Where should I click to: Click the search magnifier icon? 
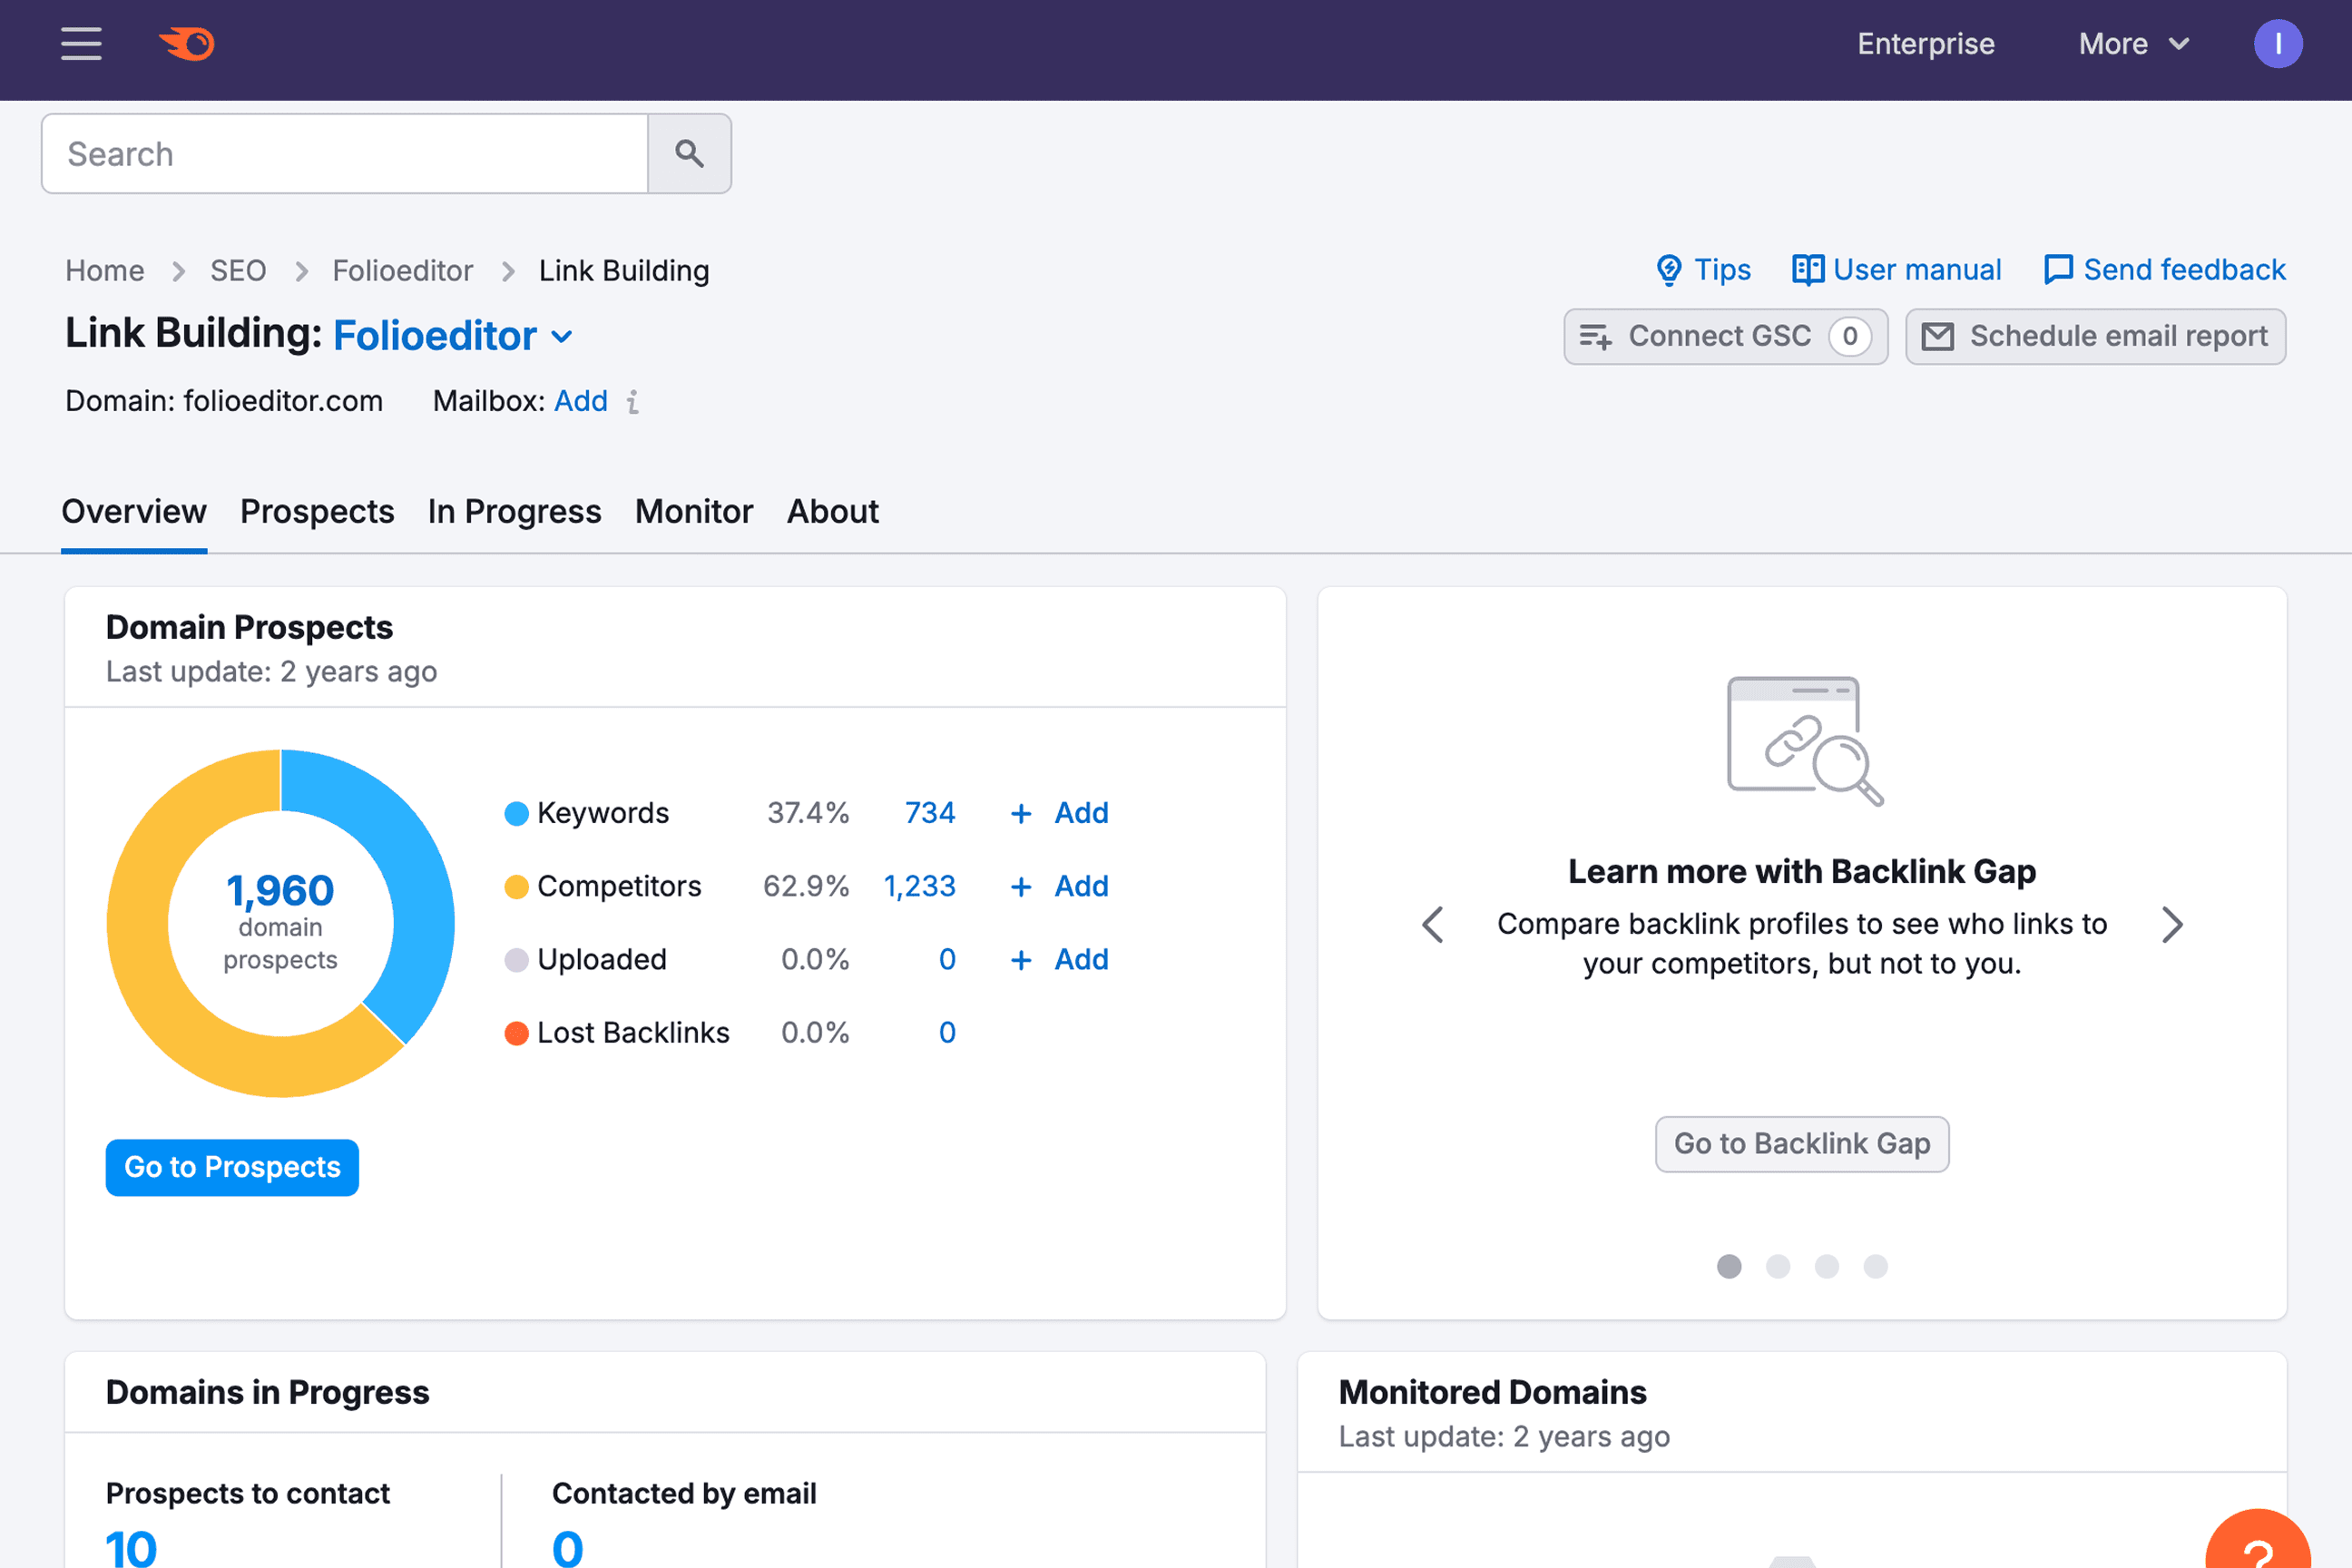[x=689, y=153]
